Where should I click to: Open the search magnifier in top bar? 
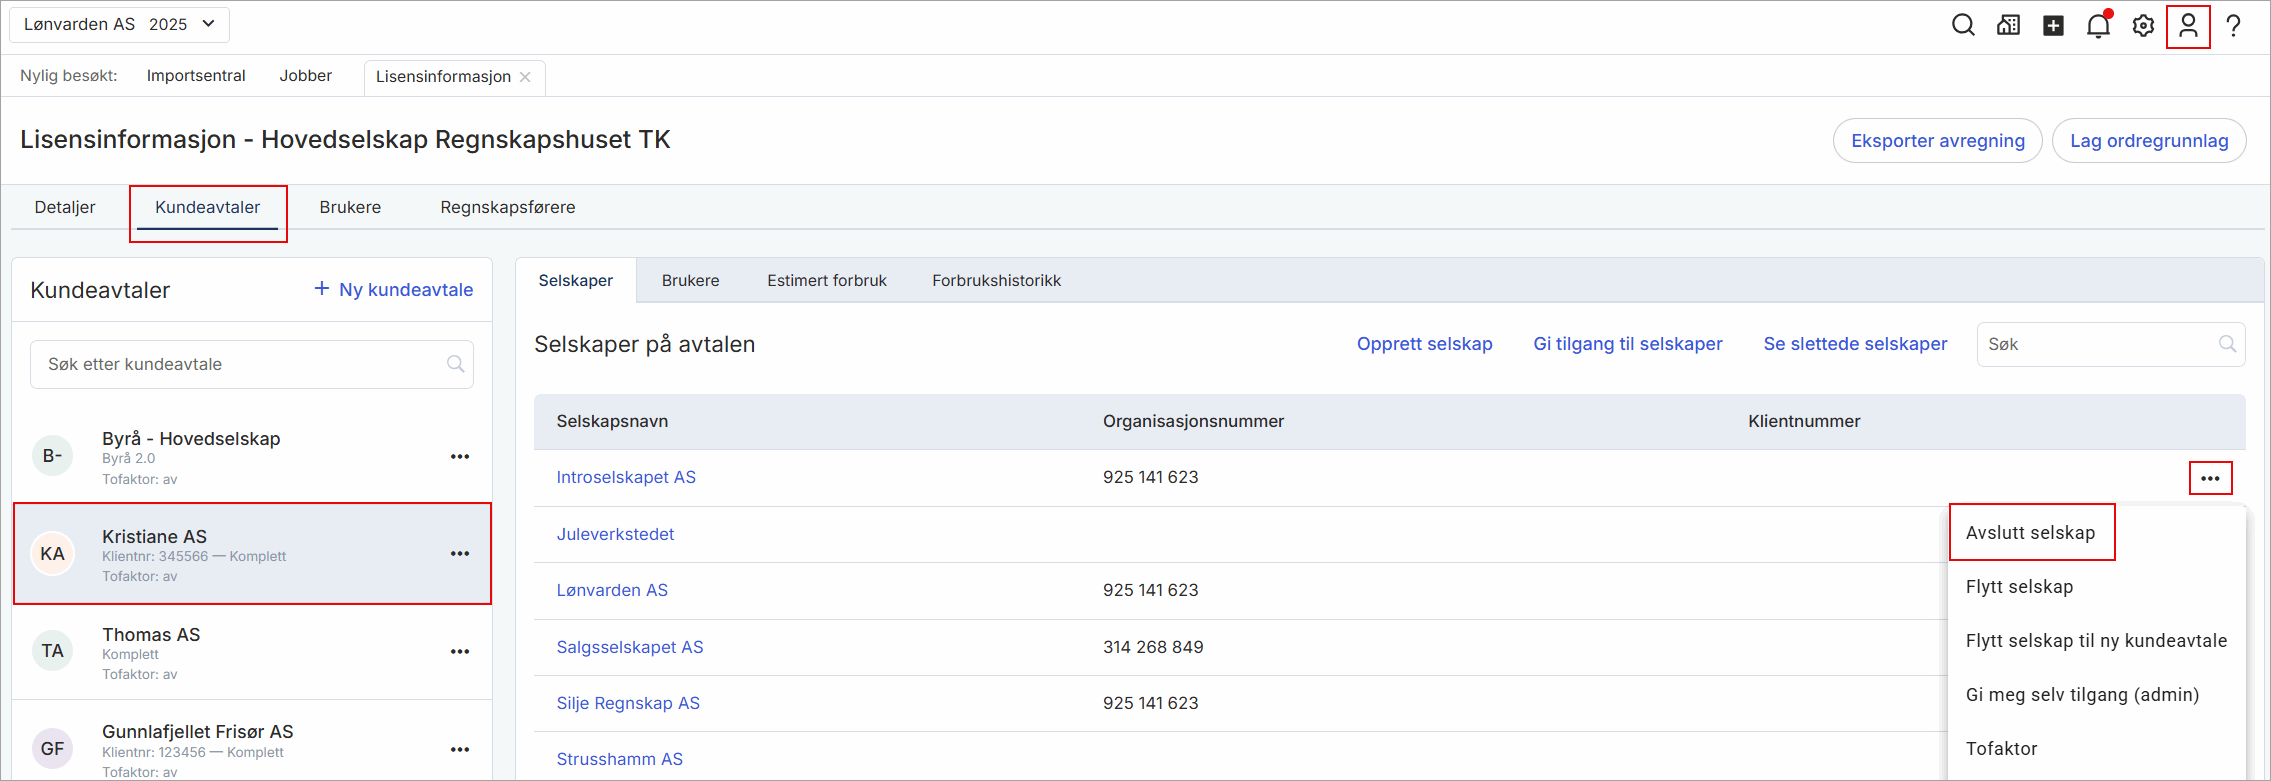1963,26
